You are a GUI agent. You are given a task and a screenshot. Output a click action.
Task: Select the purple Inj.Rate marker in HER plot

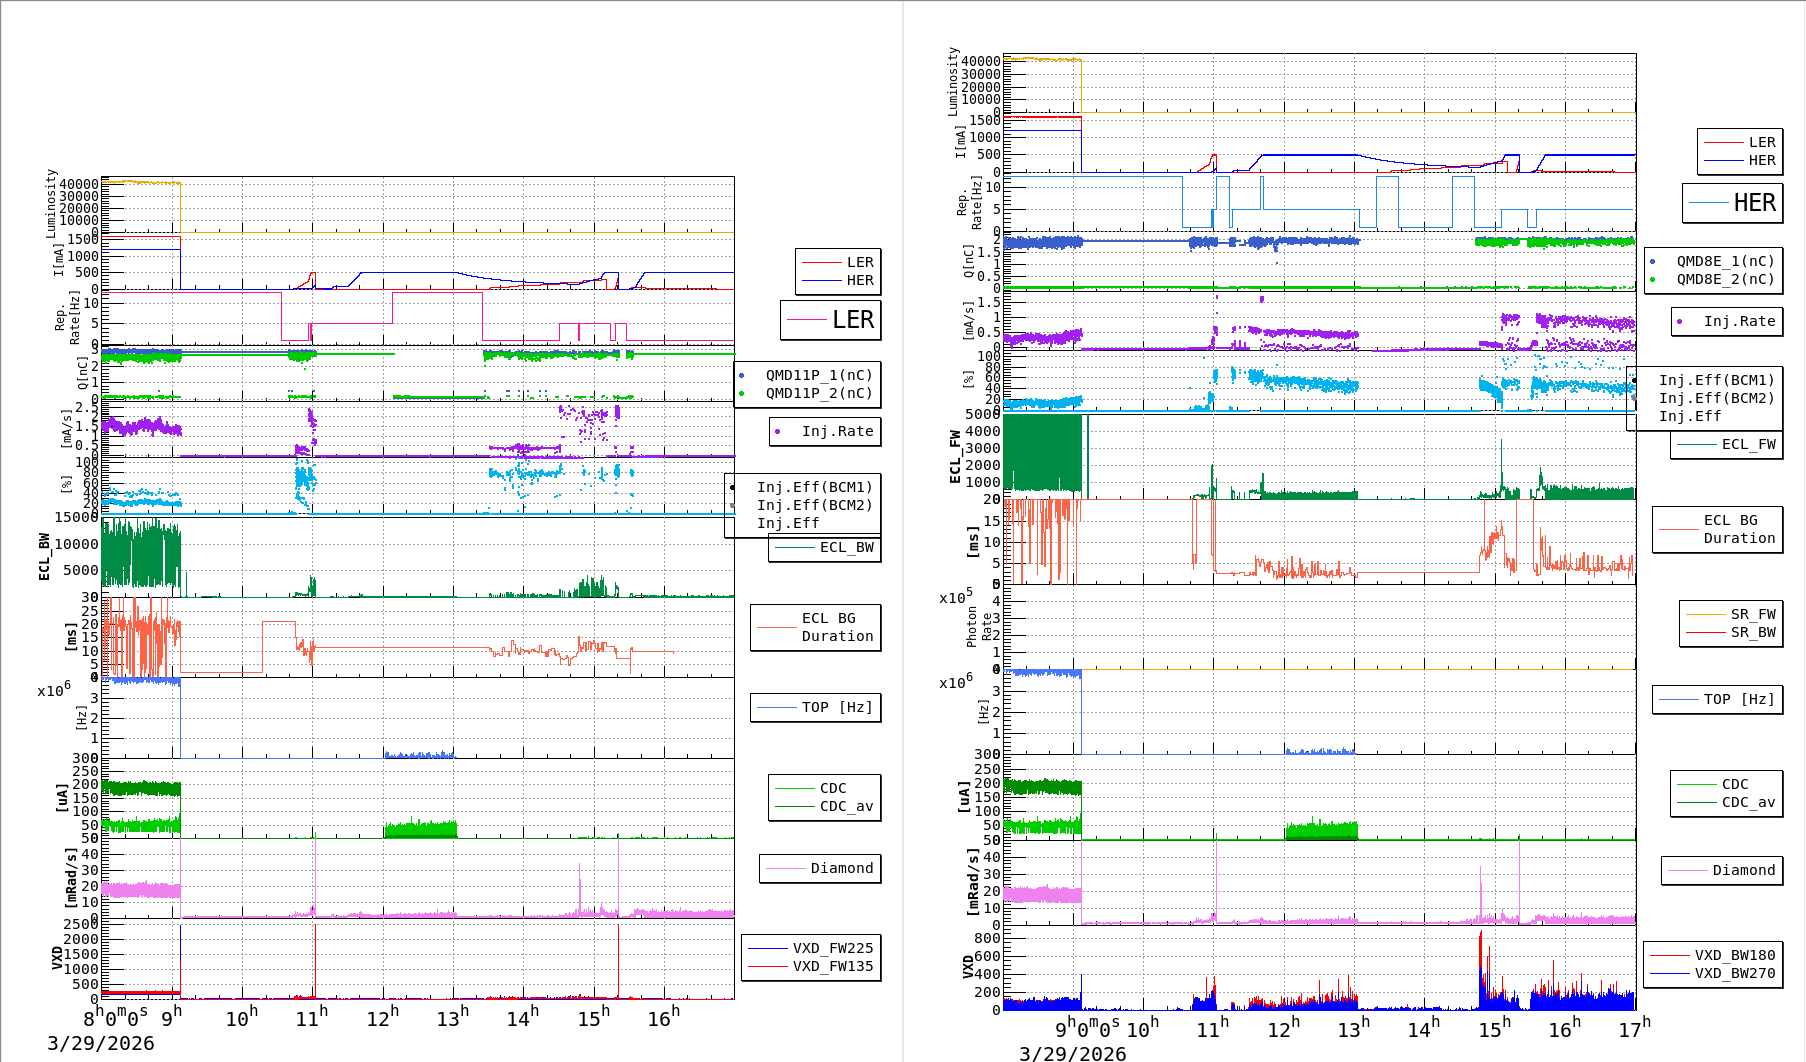click(x=1679, y=322)
